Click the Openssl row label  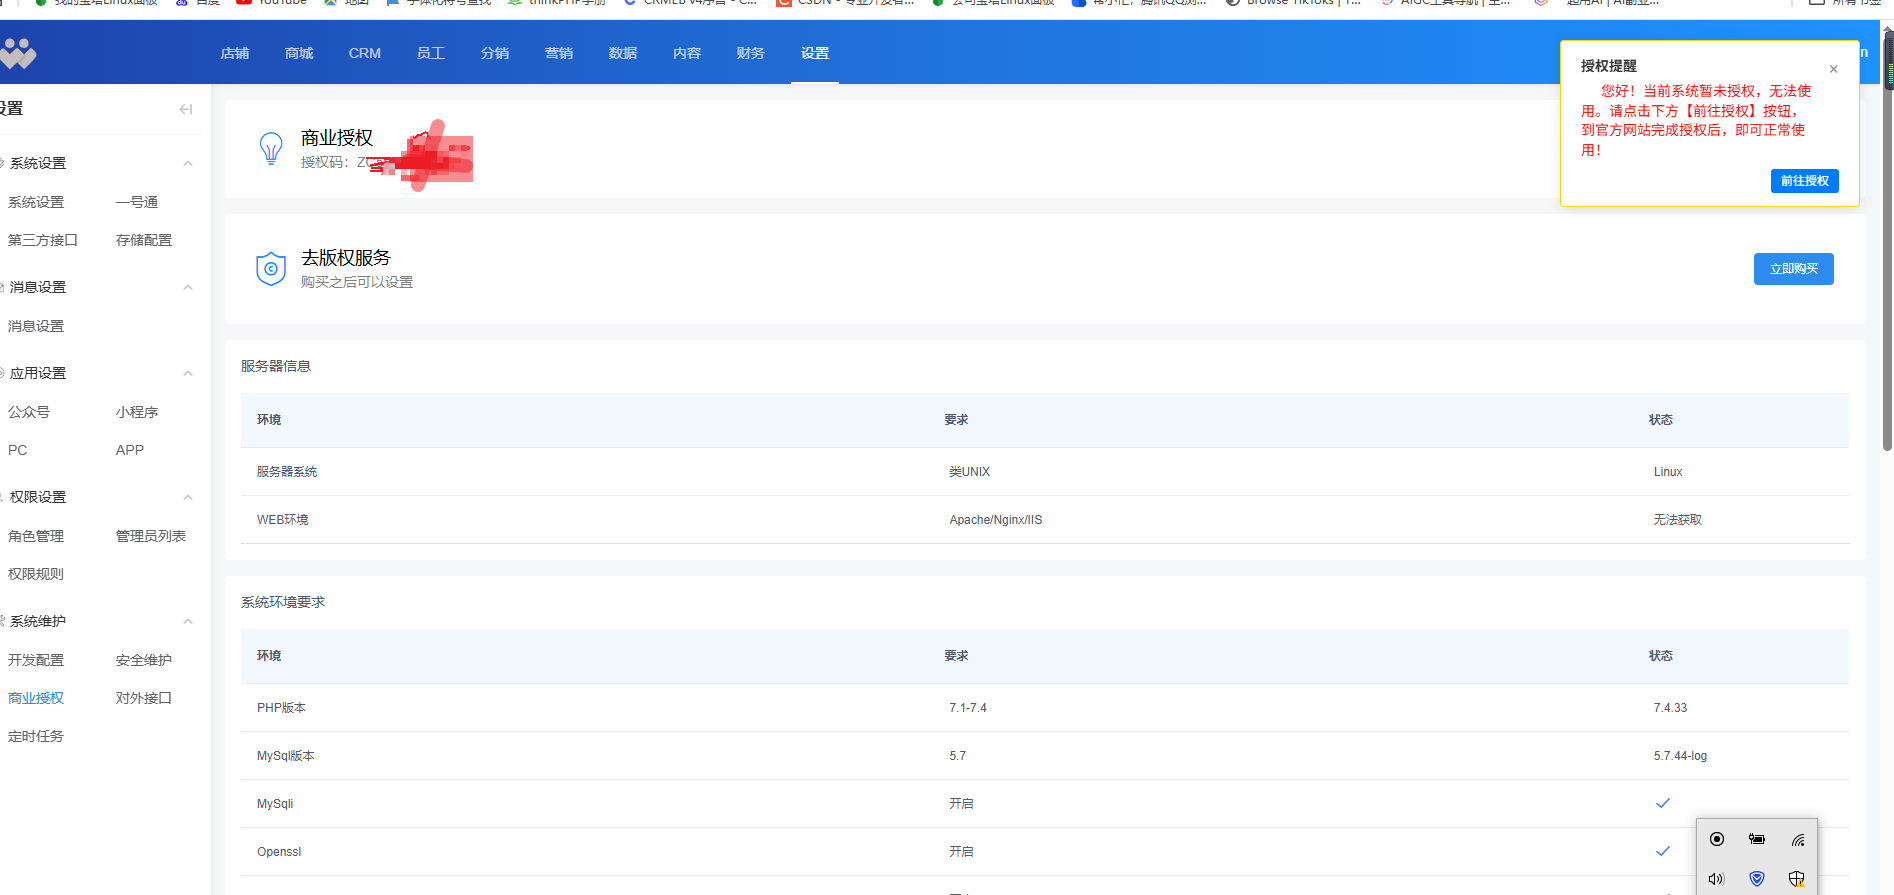[x=279, y=852]
